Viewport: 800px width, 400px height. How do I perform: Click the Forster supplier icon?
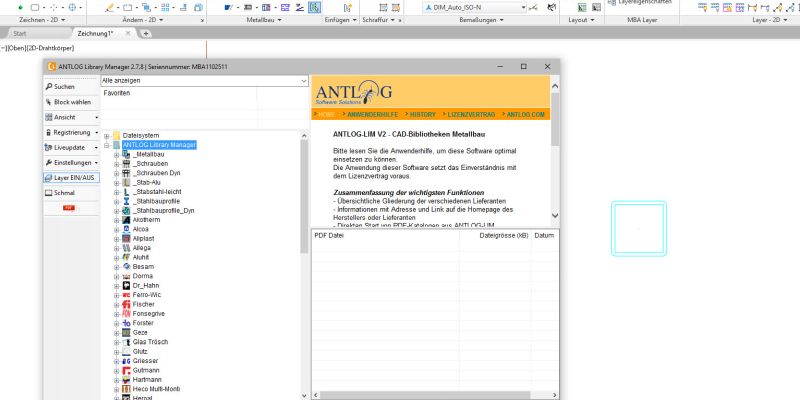(126, 323)
